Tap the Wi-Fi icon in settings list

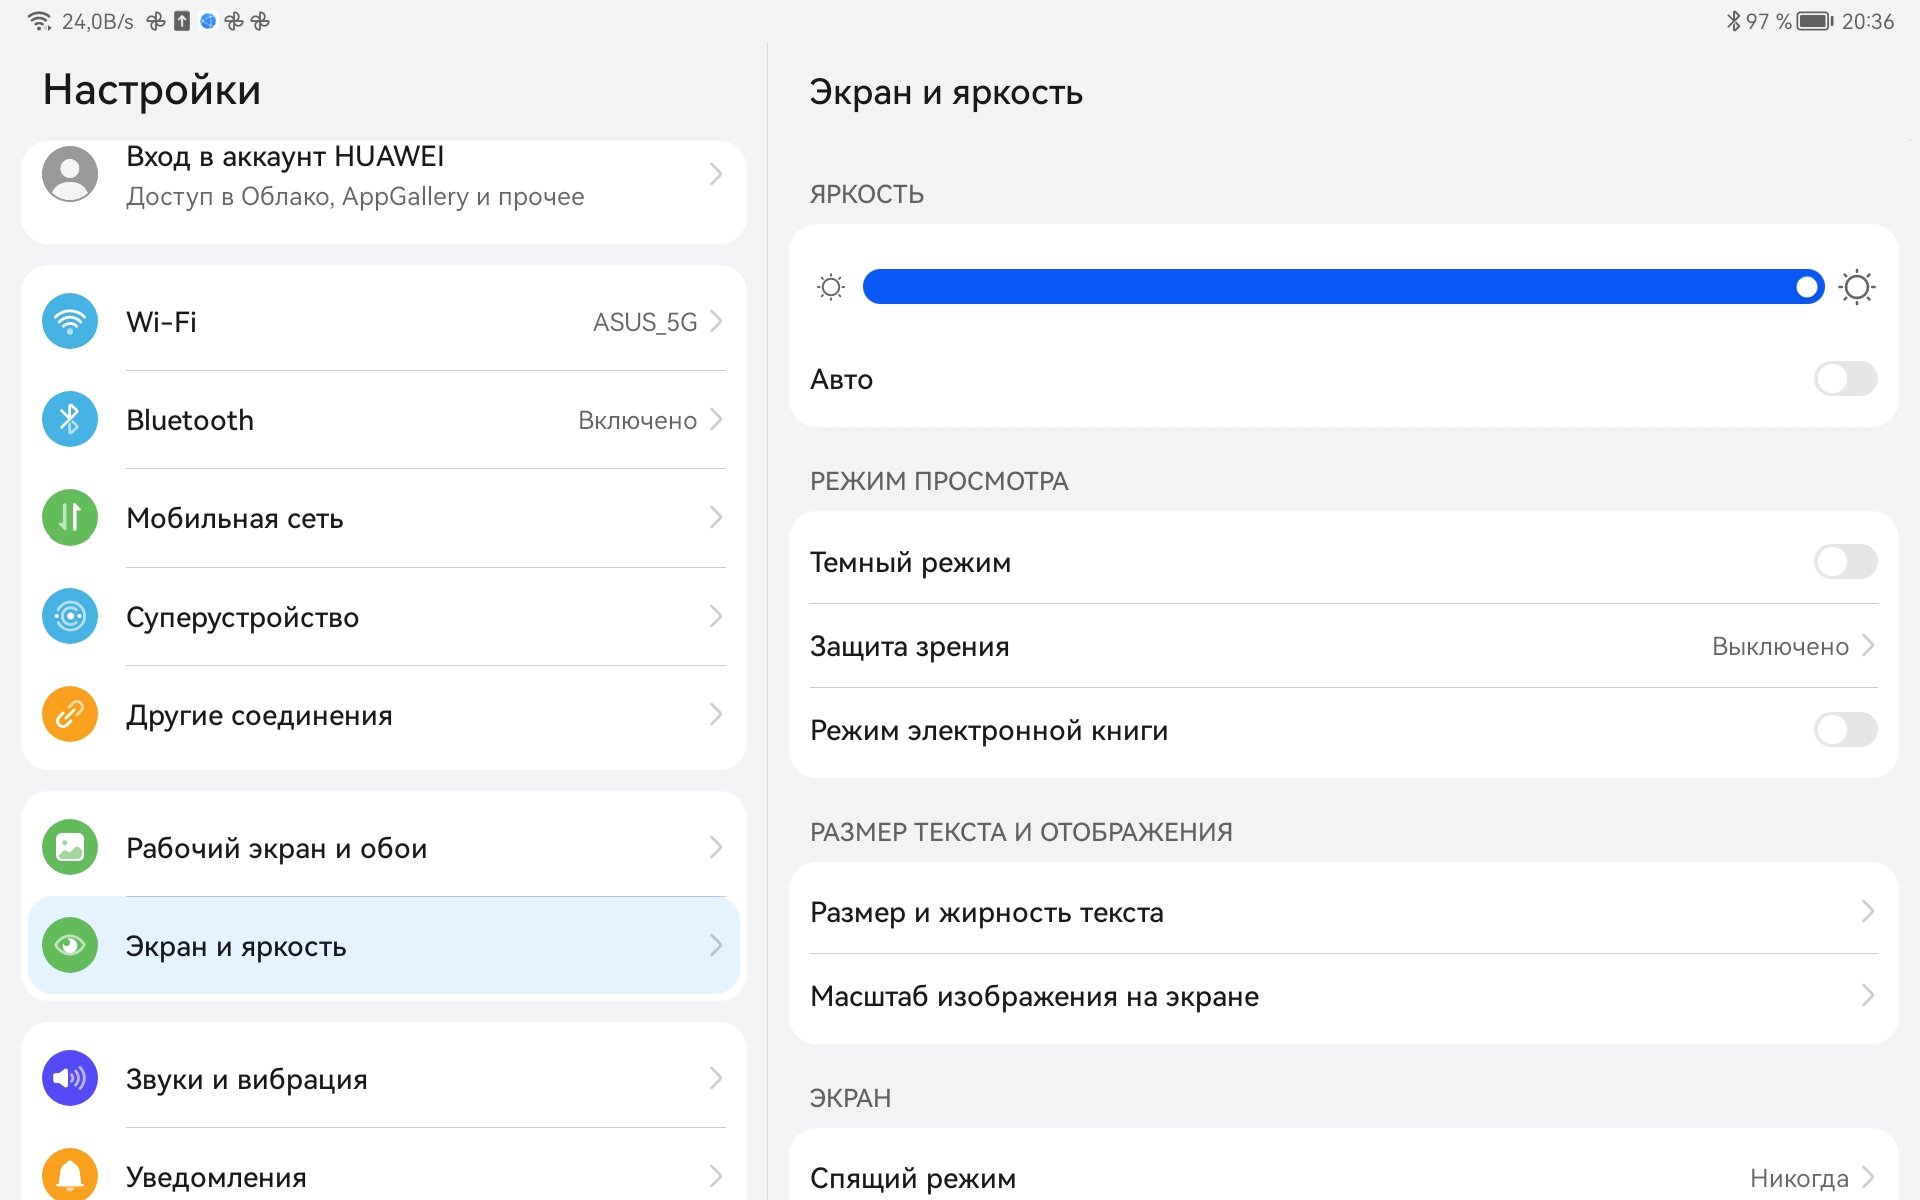click(x=70, y=321)
